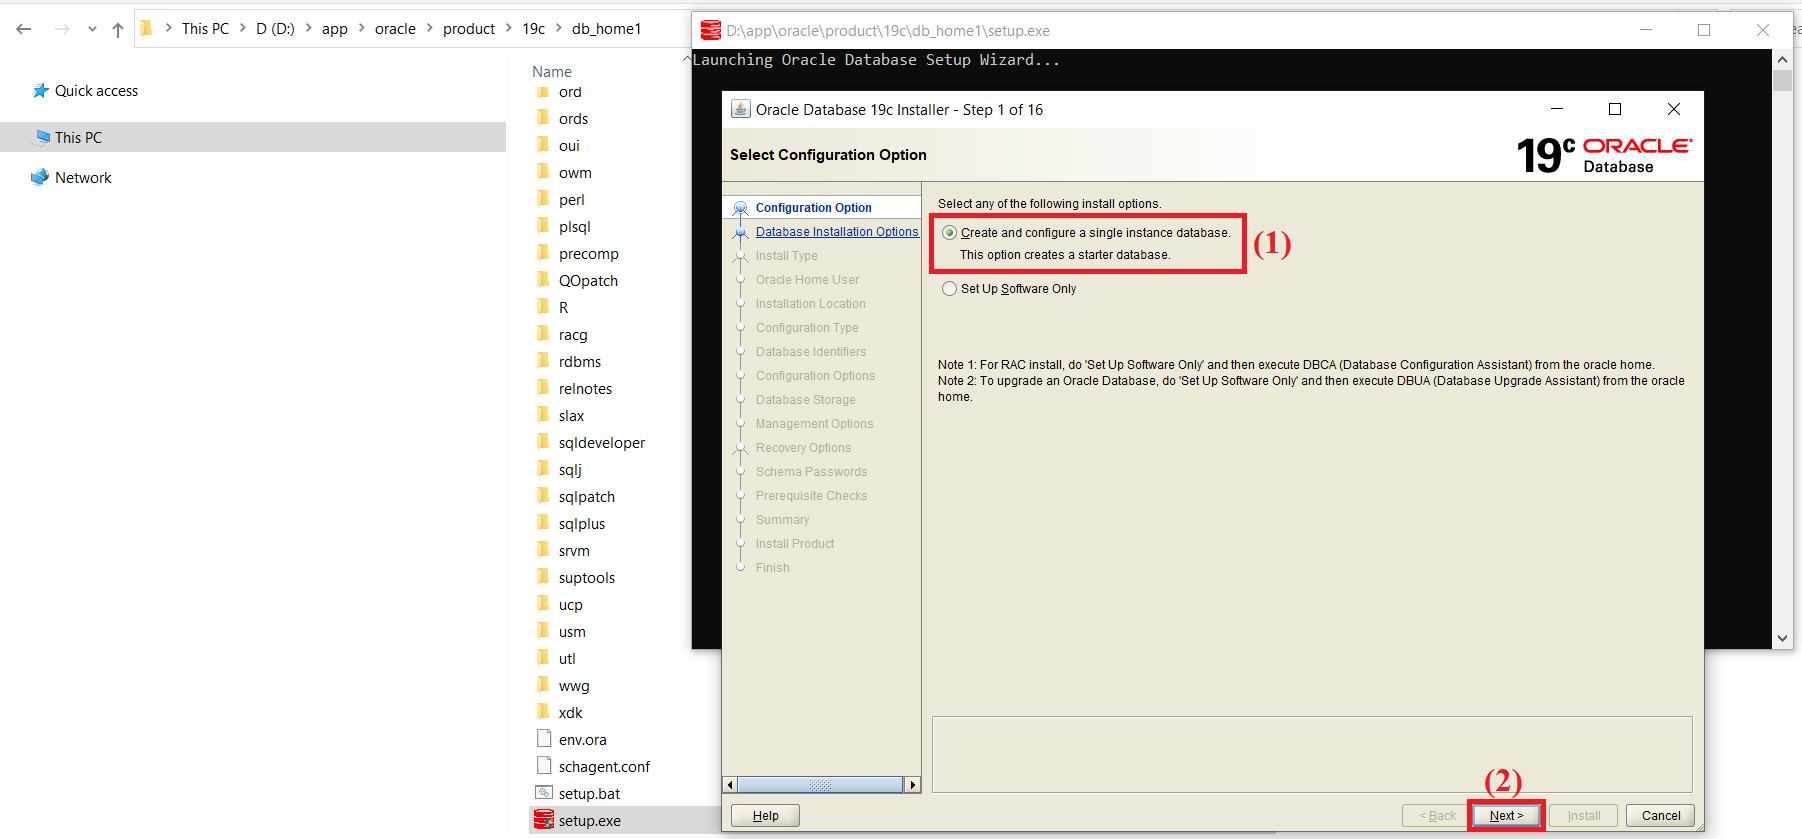Select Create and configure single instance database

click(949, 233)
